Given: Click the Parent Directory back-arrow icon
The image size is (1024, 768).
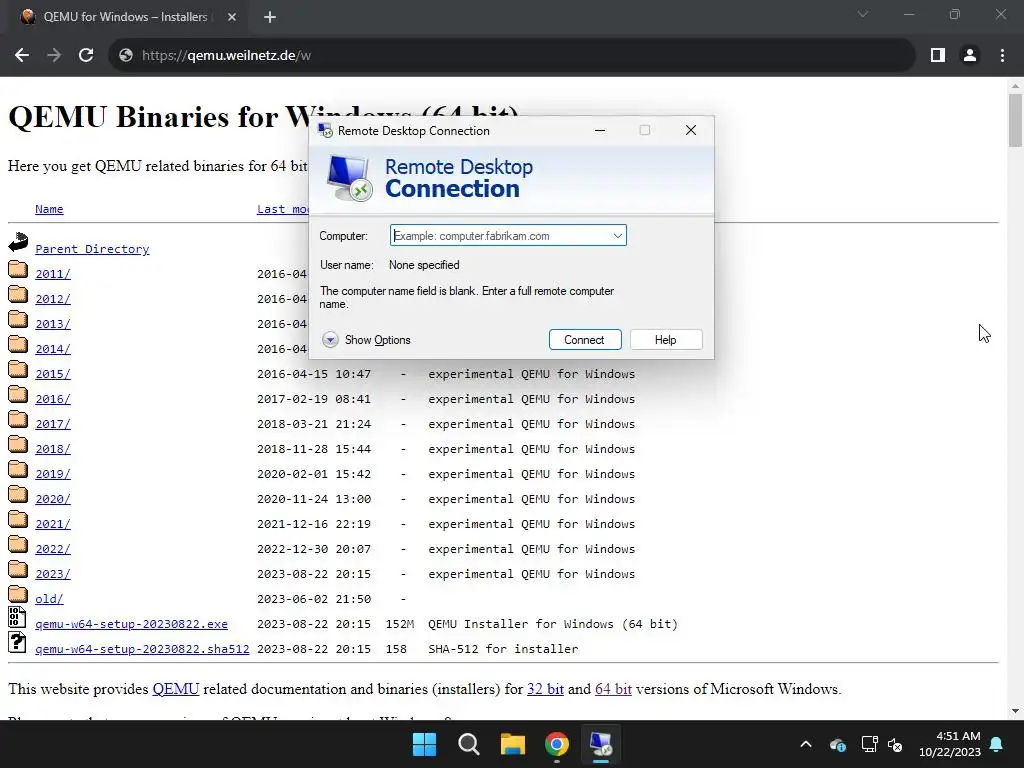Looking at the screenshot, I should click(18, 242).
